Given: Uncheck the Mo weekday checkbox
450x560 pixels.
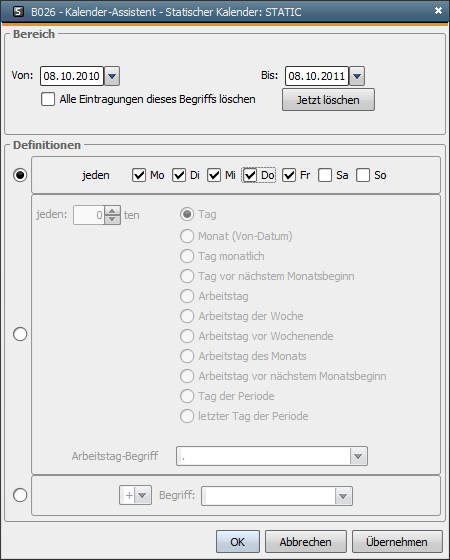Looking at the screenshot, I should [139, 175].
